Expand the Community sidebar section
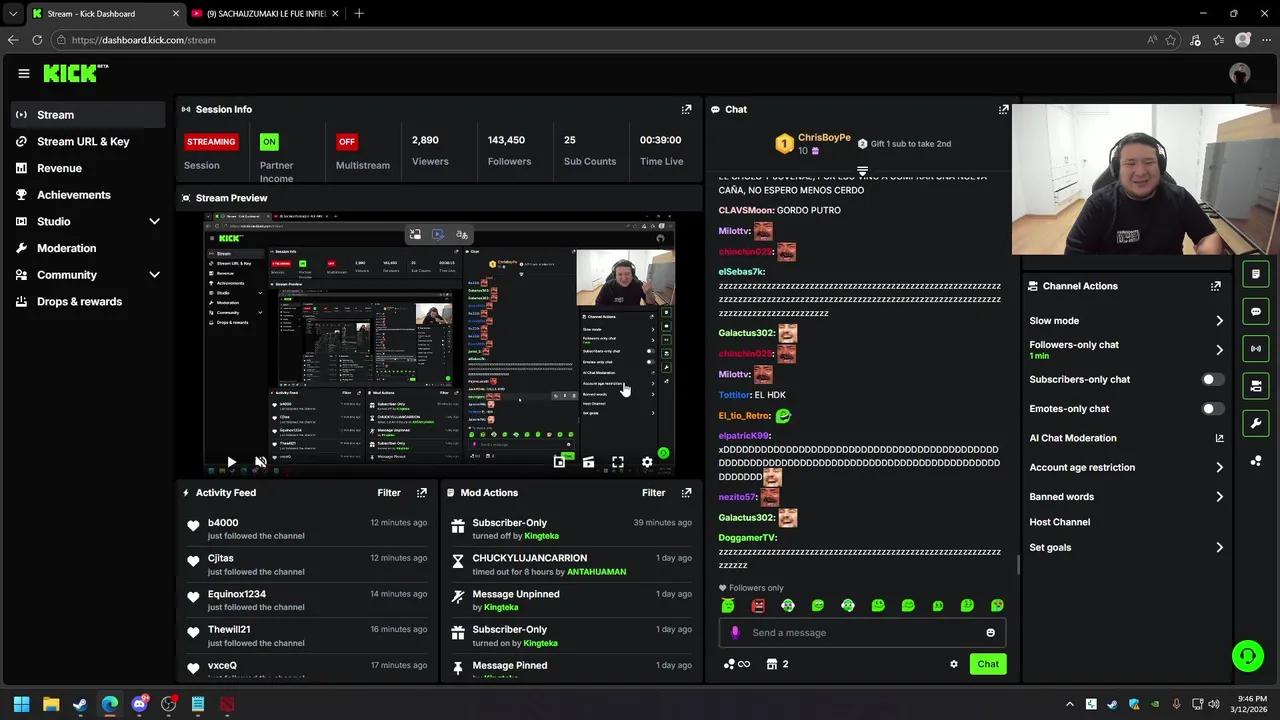The width and height of the screenshot is (1280, 720). (154, 275)
